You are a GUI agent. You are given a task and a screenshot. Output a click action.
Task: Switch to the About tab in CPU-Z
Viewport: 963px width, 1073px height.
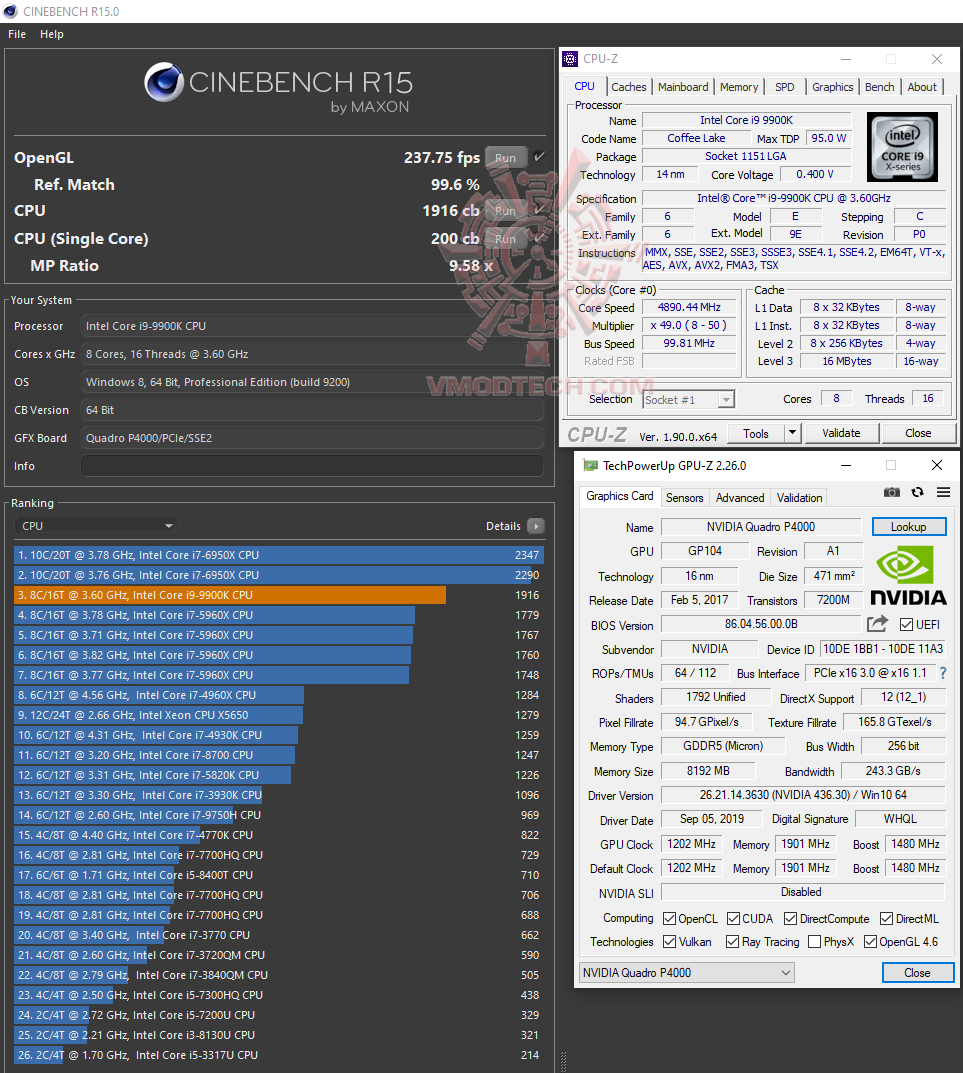[x=922, y=87]
